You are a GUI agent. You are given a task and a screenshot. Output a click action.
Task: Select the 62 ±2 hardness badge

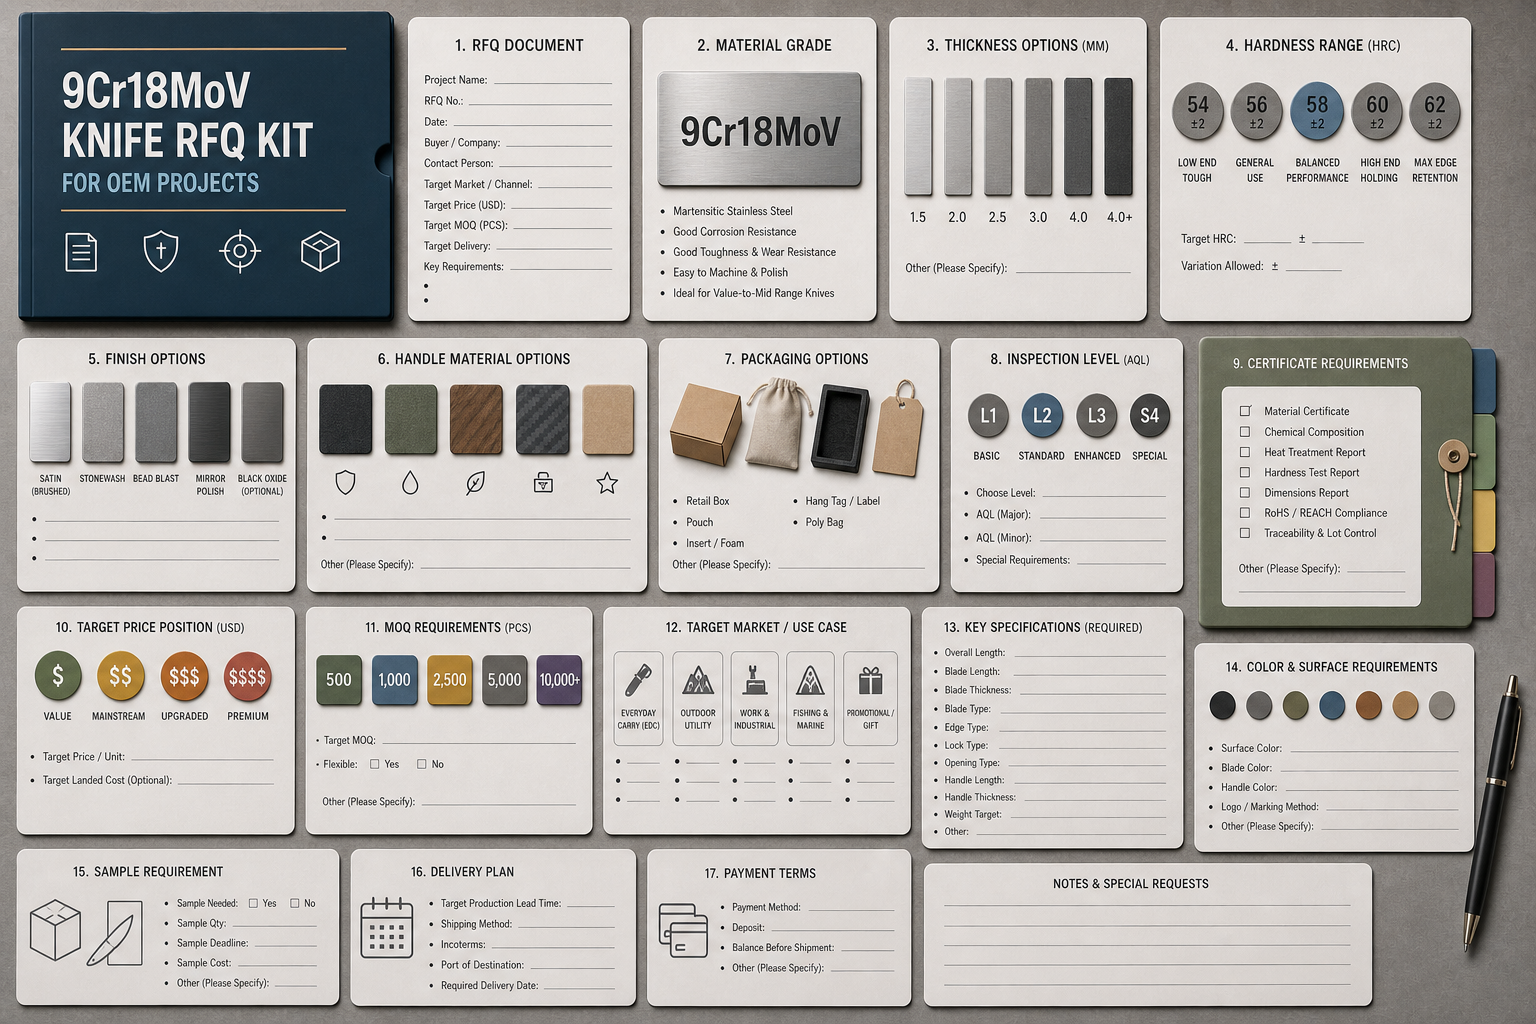click(1435, 111)
